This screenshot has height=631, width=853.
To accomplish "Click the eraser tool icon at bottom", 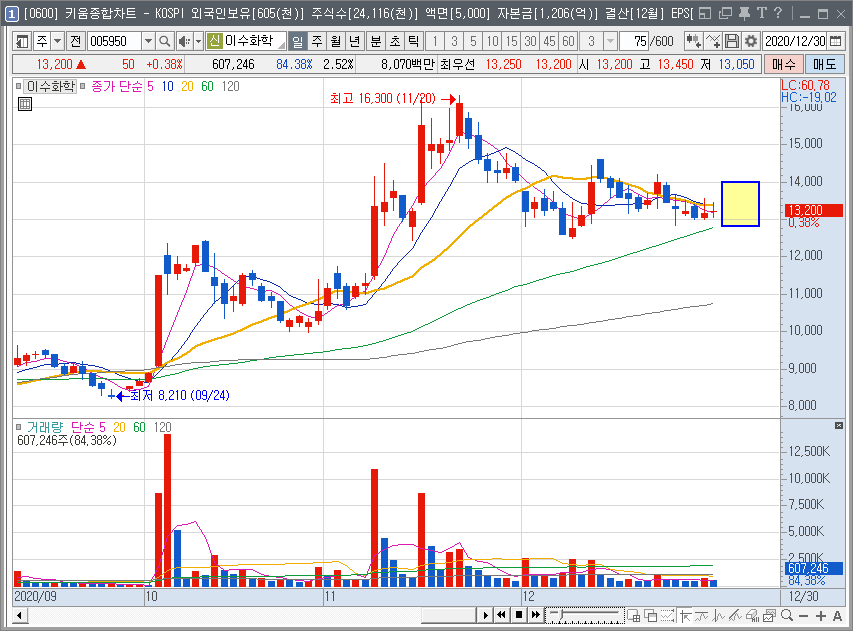I will tap(752, 615).
